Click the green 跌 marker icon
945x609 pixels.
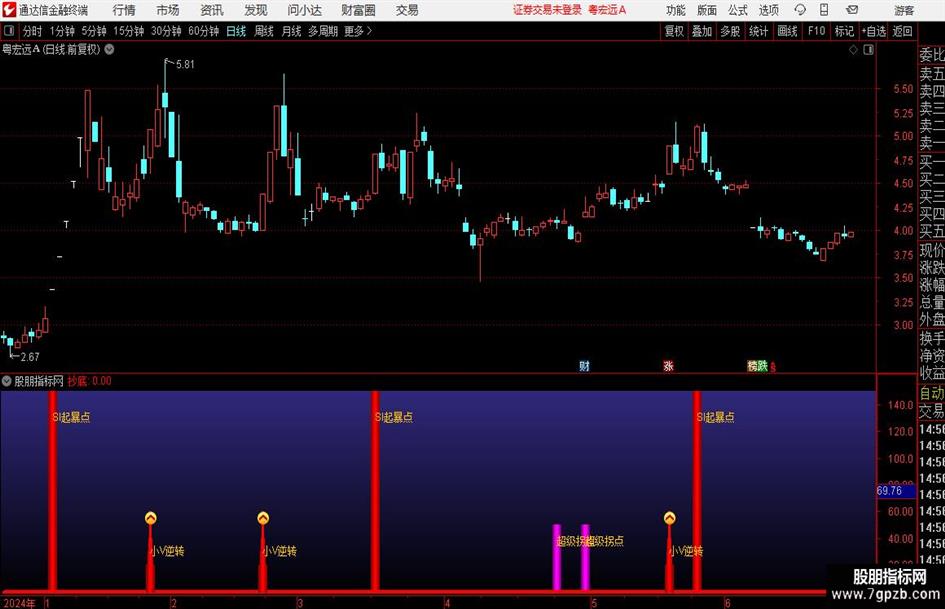[x=762, y=366]
